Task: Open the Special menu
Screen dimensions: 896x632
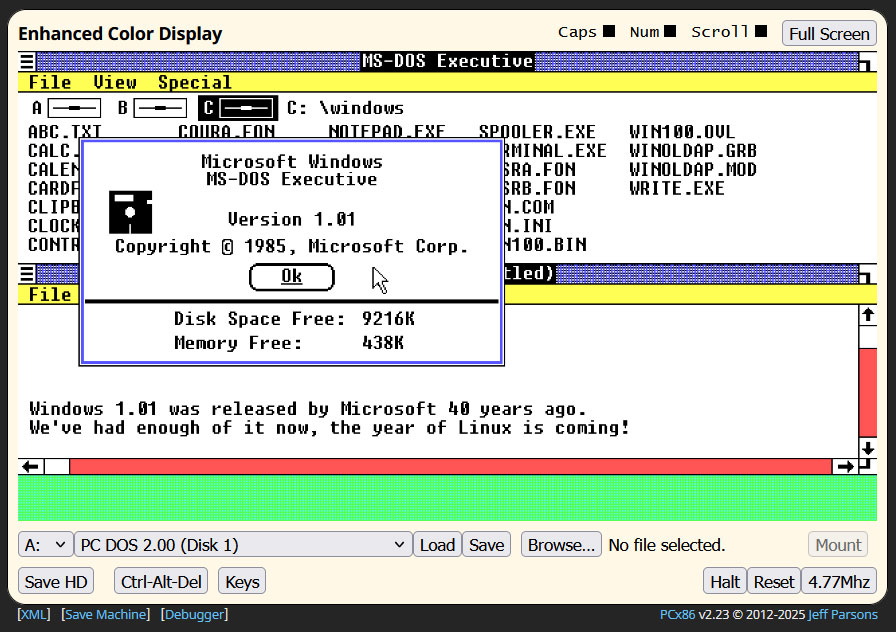Action: coord(195,82)
